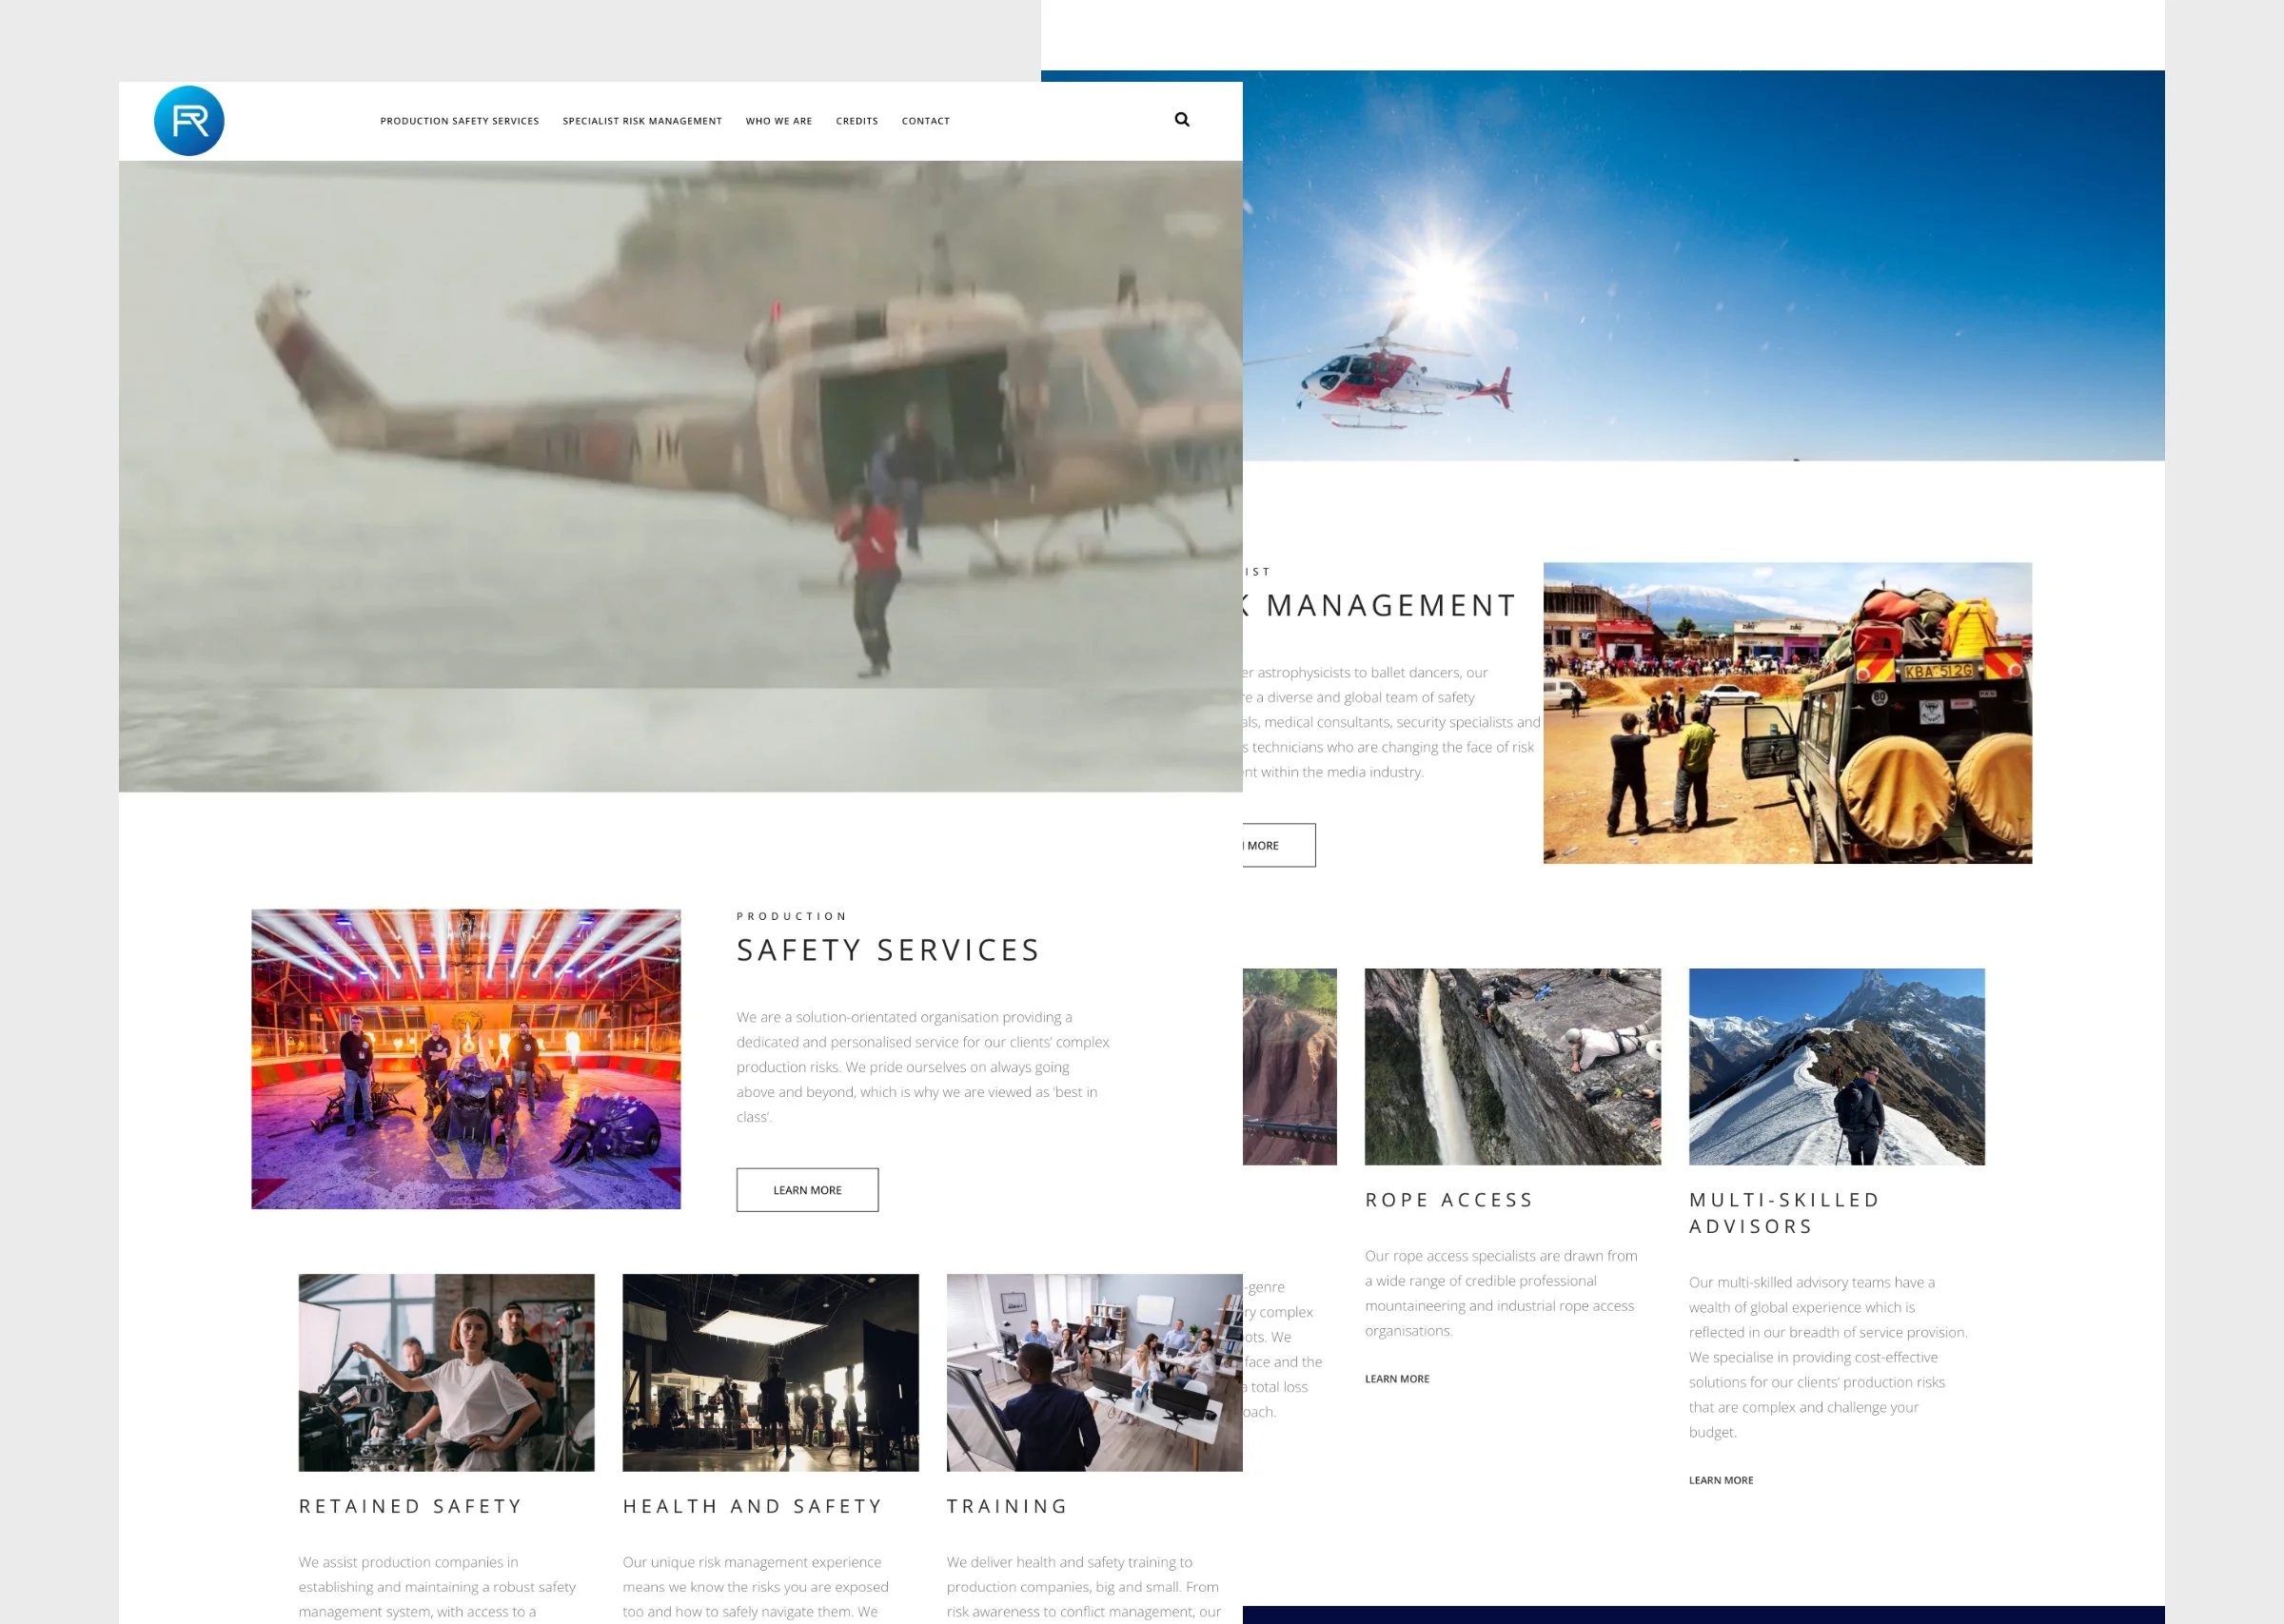Select the Safety Services section title
Screen dimensions: 2284x1624
click(889, 950)
